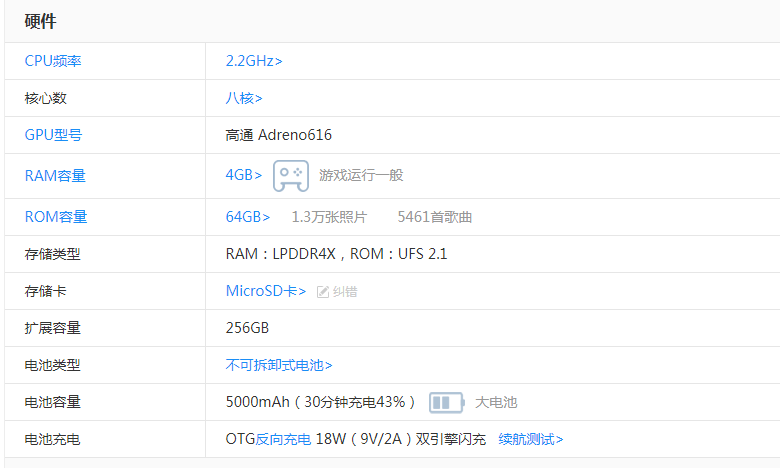Open the GPU型号 label link
Screen dimensions: 780x468
point(53,135)
